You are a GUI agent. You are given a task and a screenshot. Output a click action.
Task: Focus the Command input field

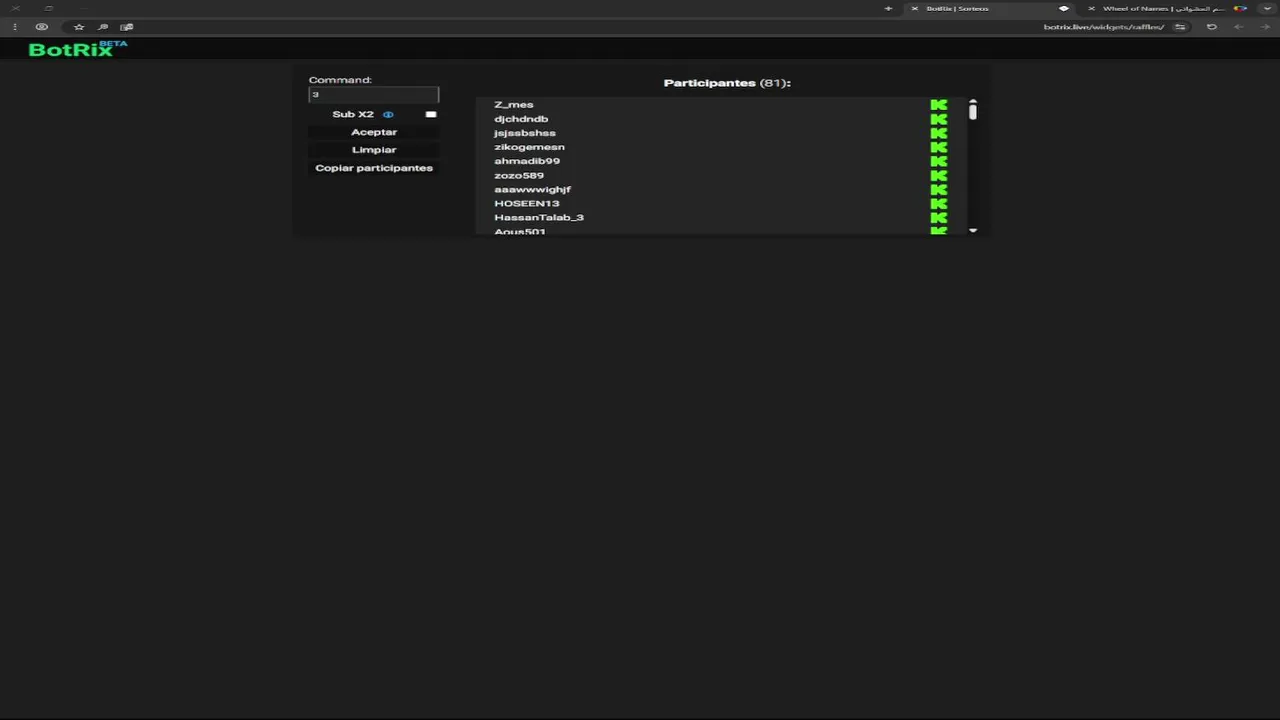coord(374,94)
